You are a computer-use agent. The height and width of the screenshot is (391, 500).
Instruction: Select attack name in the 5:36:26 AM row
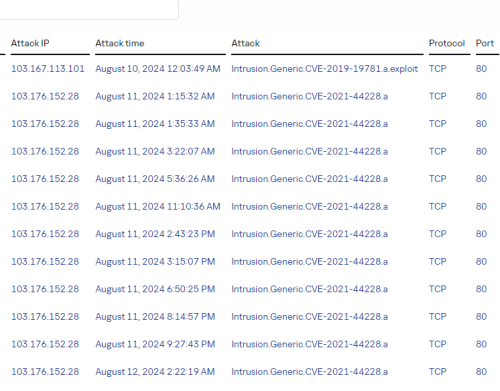coord(310,179)
